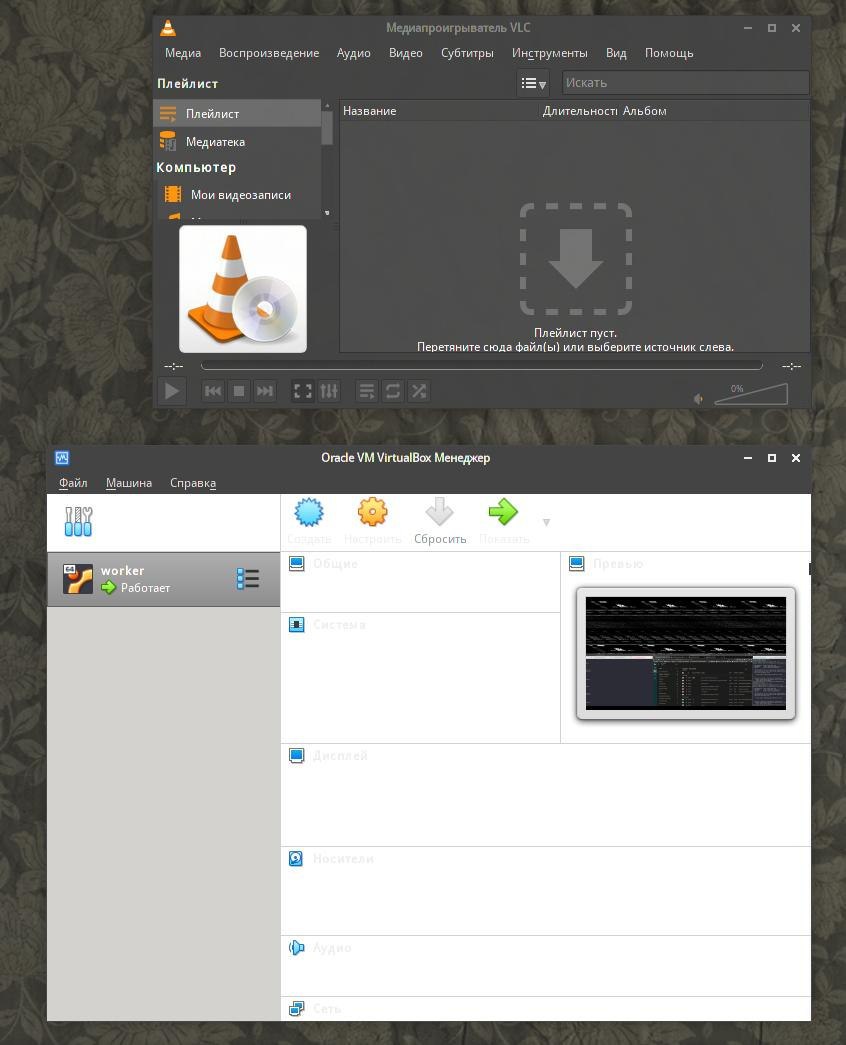Click the Дисплей section monitor icon

click(297, 755)
